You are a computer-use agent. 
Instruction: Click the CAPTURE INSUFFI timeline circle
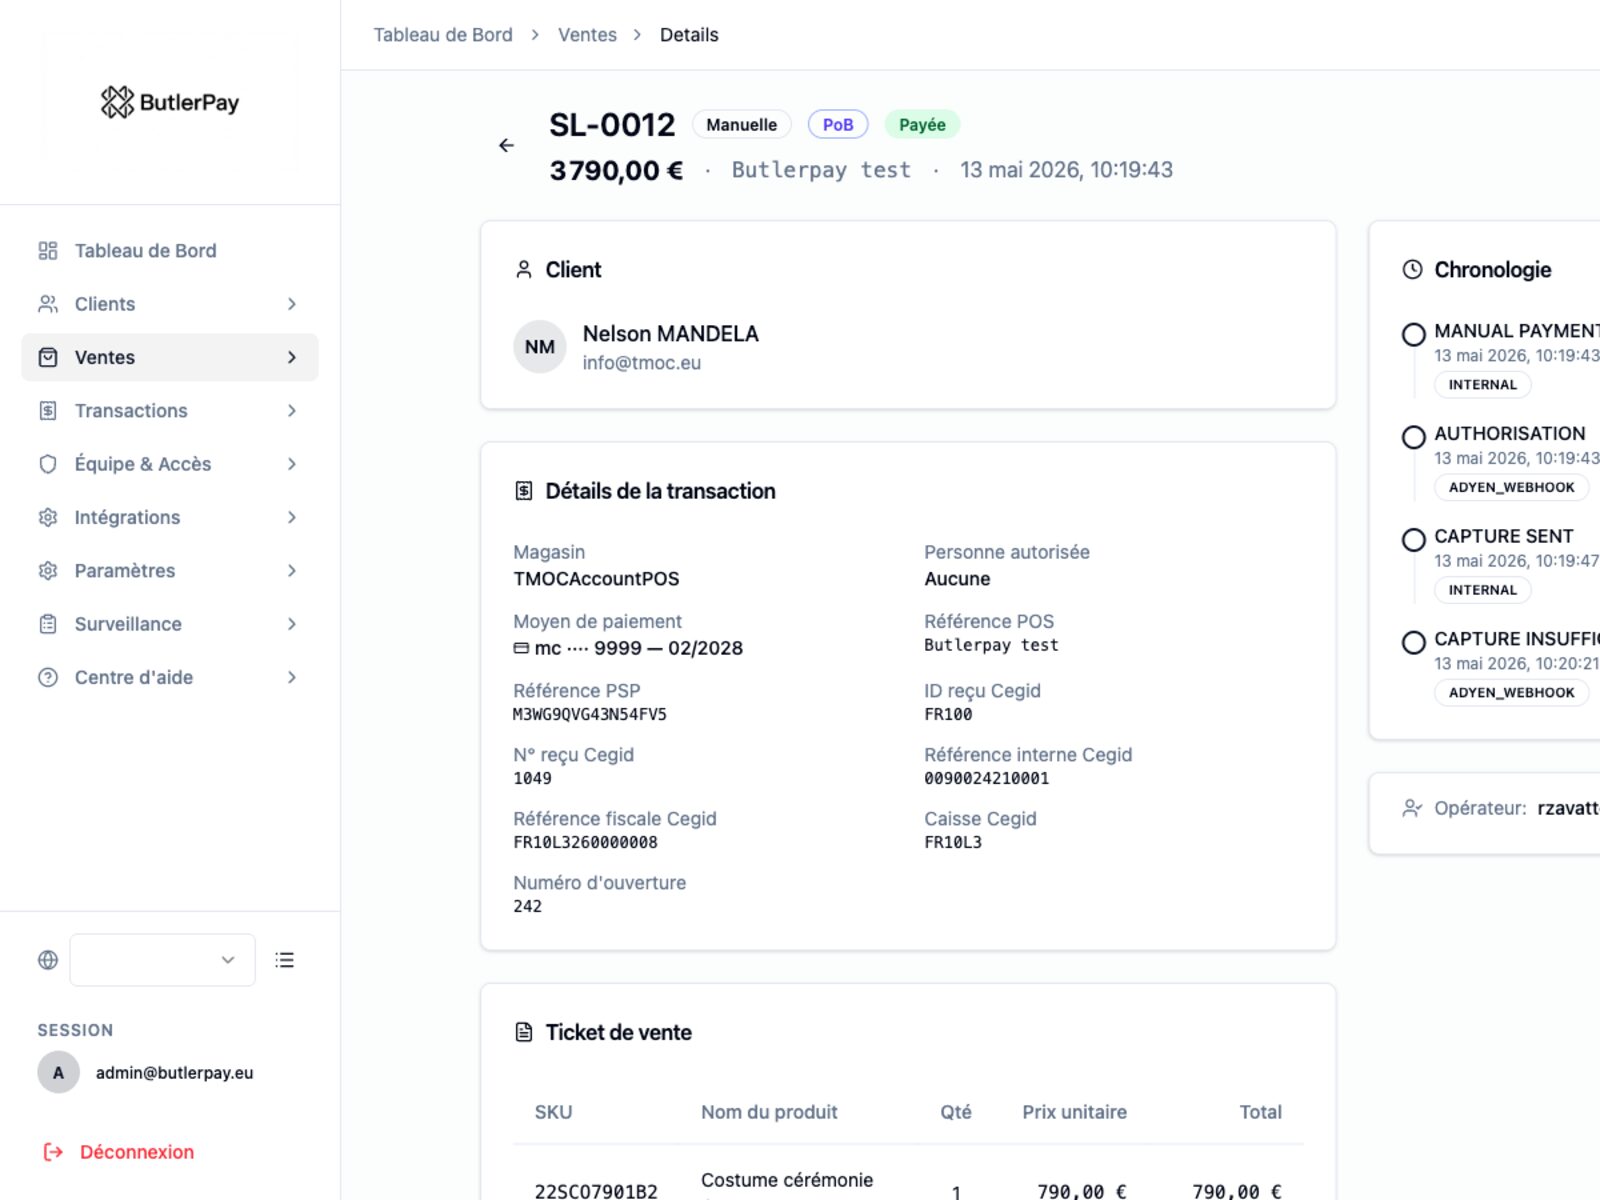coord(1414,642)
